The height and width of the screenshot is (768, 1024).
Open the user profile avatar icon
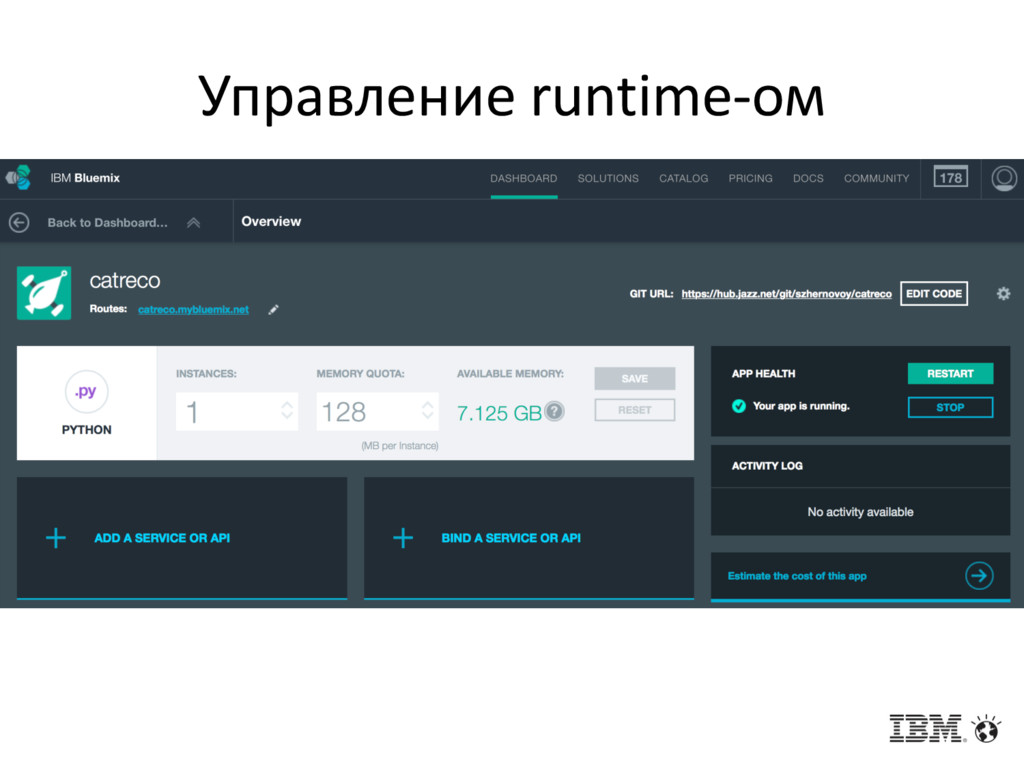click(1004, 178)
